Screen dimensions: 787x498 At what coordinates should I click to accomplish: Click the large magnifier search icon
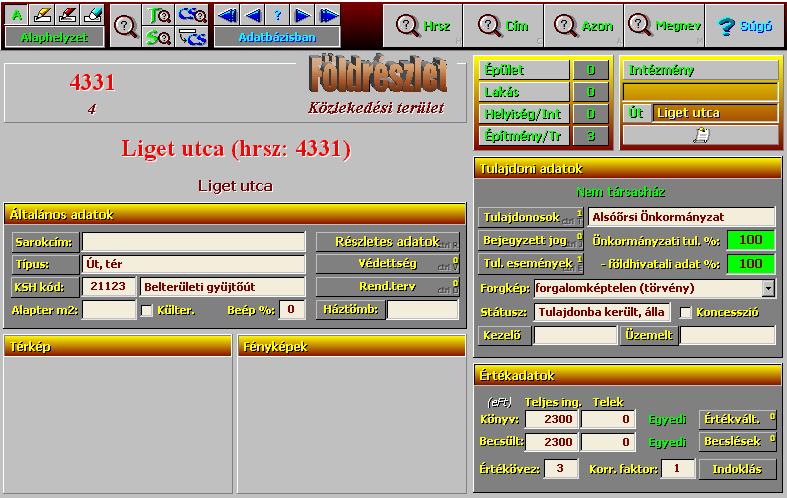click(125, 26)
